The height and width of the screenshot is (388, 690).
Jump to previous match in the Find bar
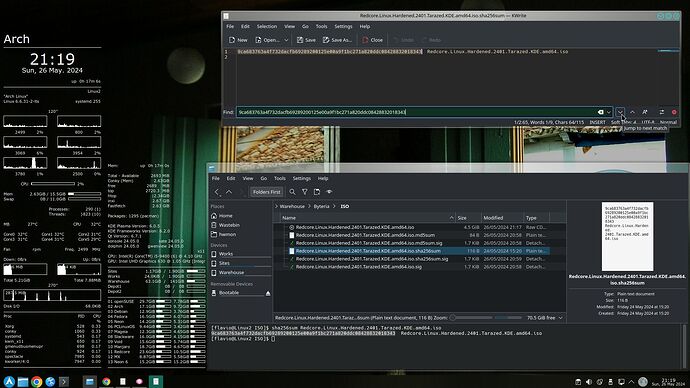tap(632, 112)
